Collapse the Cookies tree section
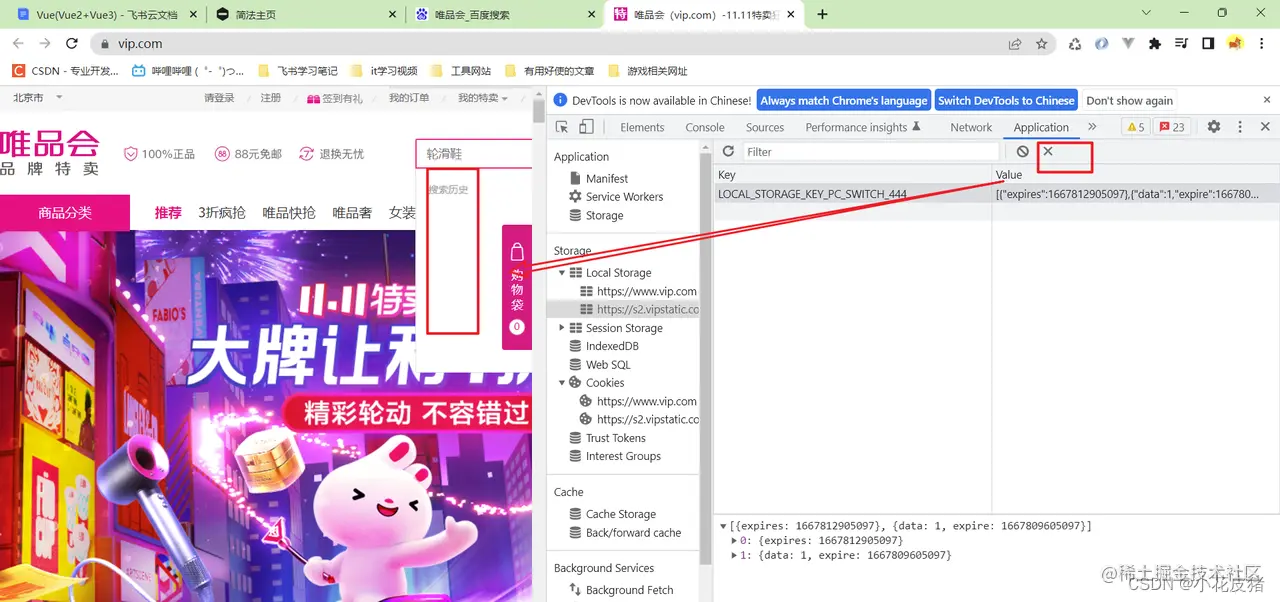Viewport: 1280px width, 602px height. (560, 382)
